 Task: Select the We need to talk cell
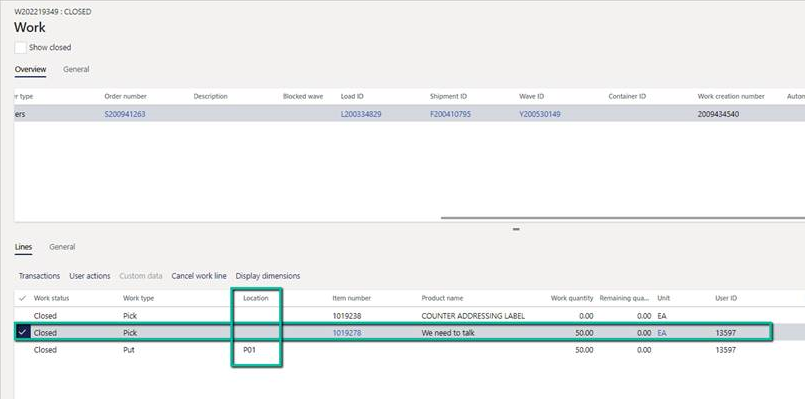click(448, 333)
